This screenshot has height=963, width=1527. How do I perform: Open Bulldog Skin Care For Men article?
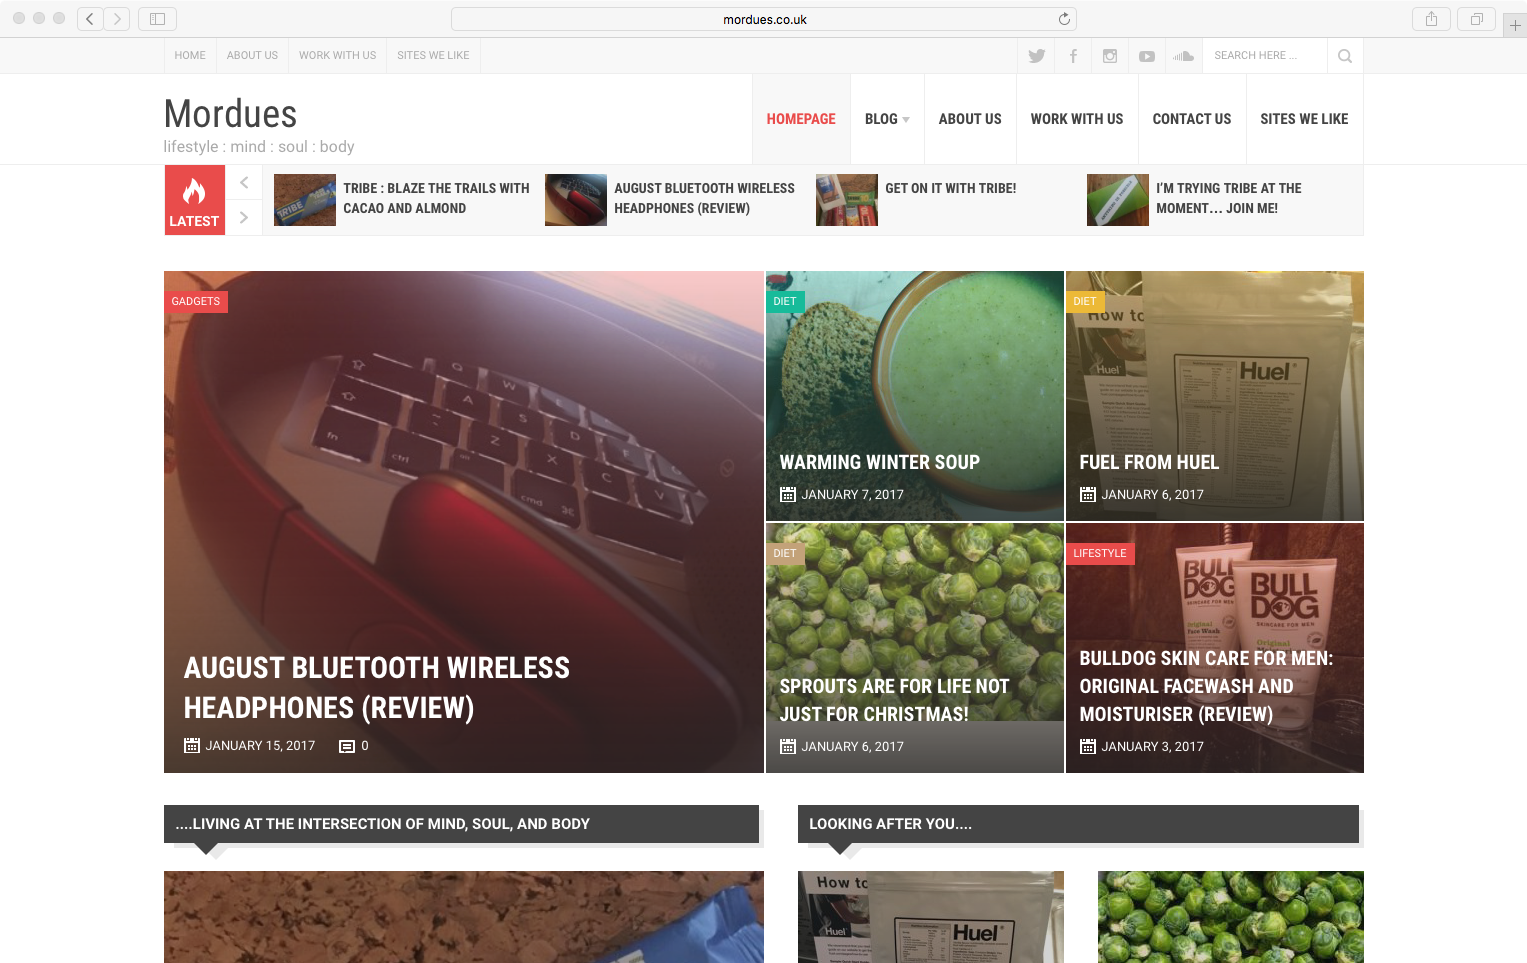(1206, 686)
